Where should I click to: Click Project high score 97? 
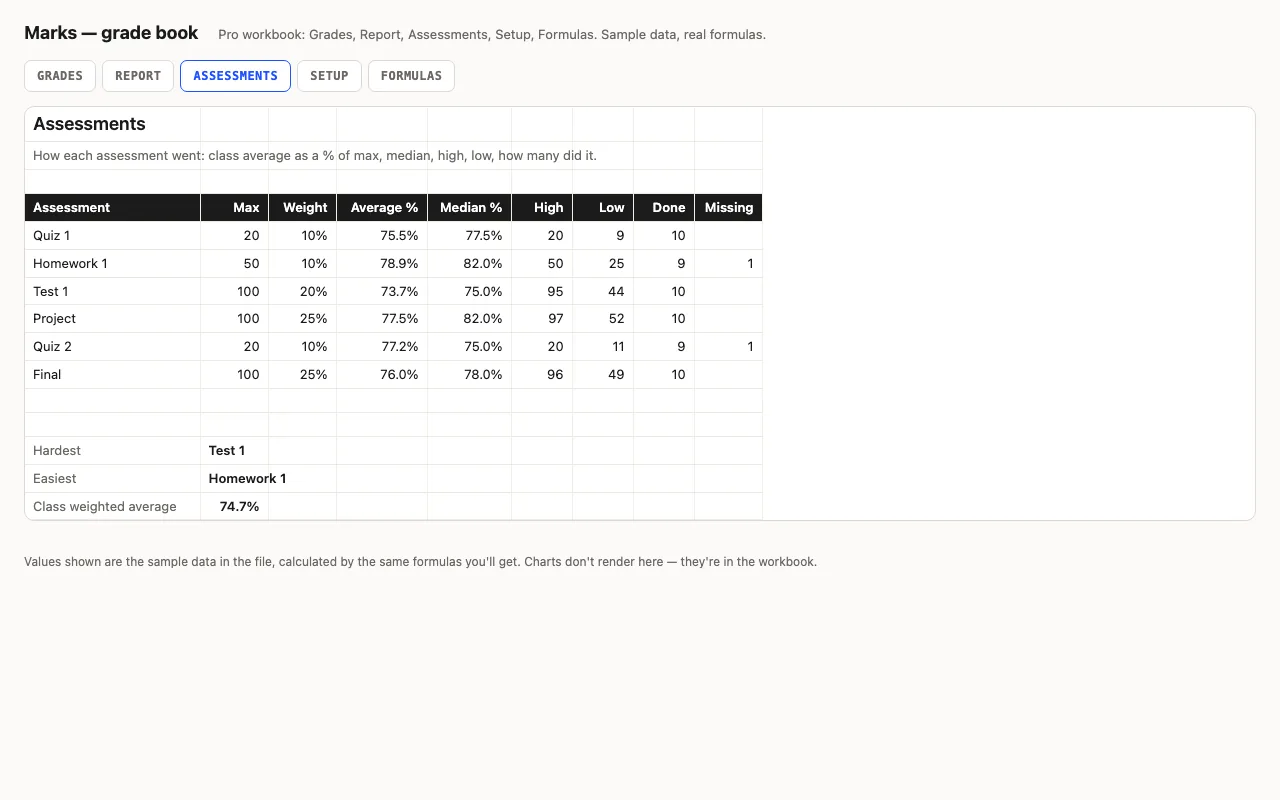pyautogui.click(x=542, y=319)
